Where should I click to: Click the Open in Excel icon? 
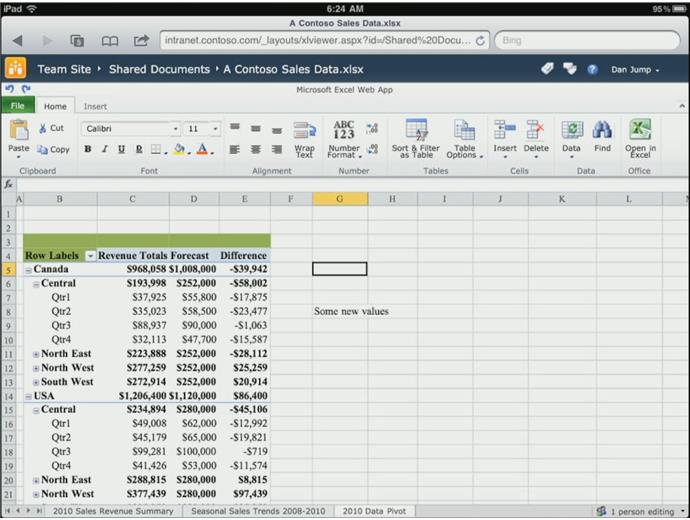(x=640, y=131)
